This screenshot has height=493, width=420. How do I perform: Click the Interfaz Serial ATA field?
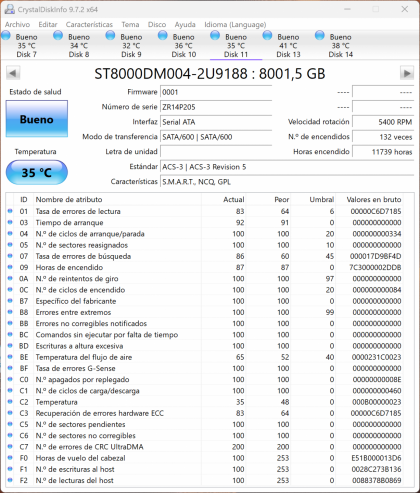[216, 122]
